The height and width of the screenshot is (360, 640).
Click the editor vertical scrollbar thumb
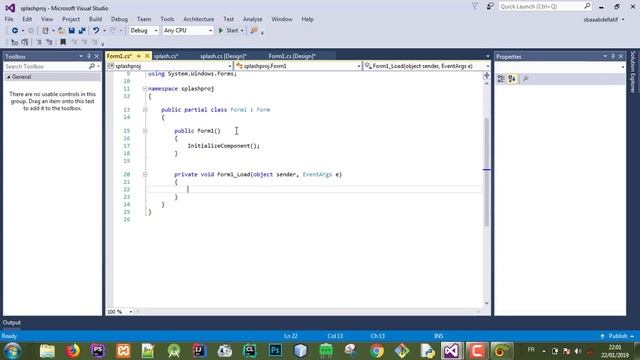[487, 171]
